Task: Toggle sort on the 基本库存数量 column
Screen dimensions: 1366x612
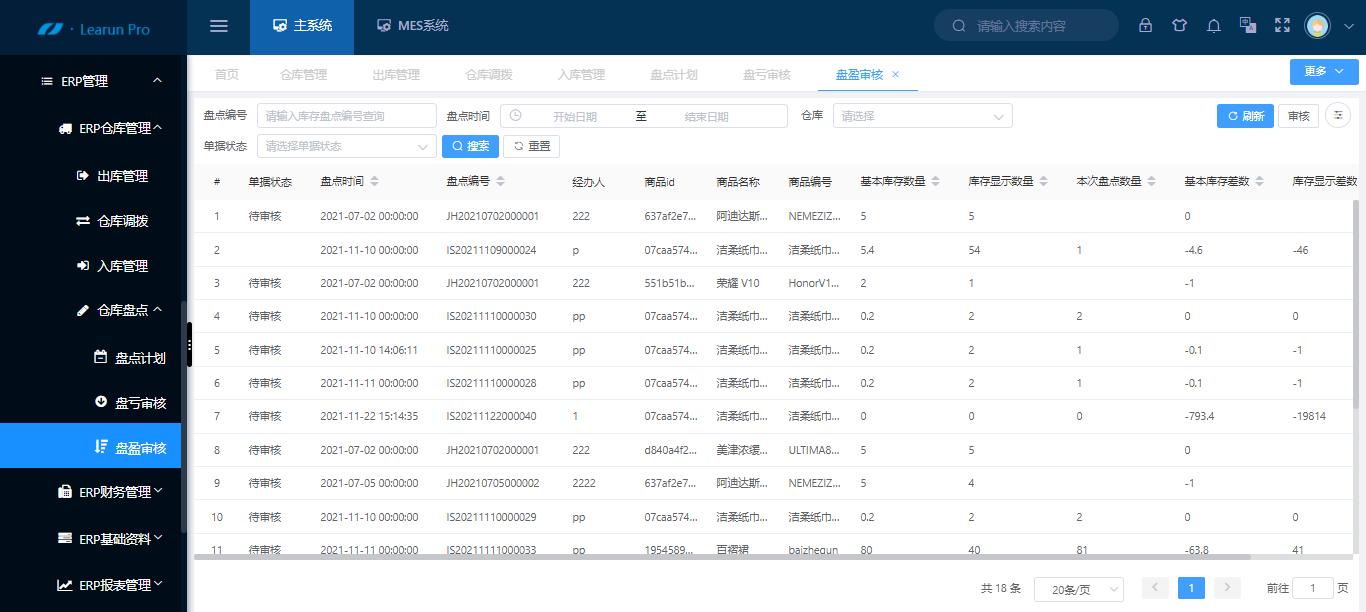Action: point(935,181)
